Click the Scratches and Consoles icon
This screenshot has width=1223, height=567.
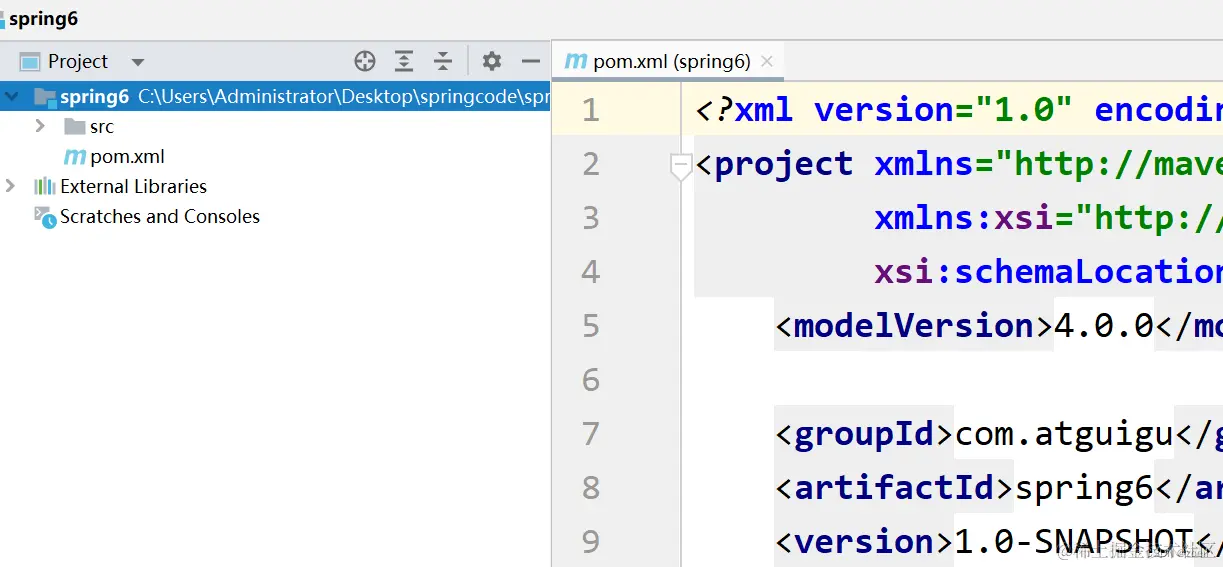pyautogui.click(x=45, y=217)
